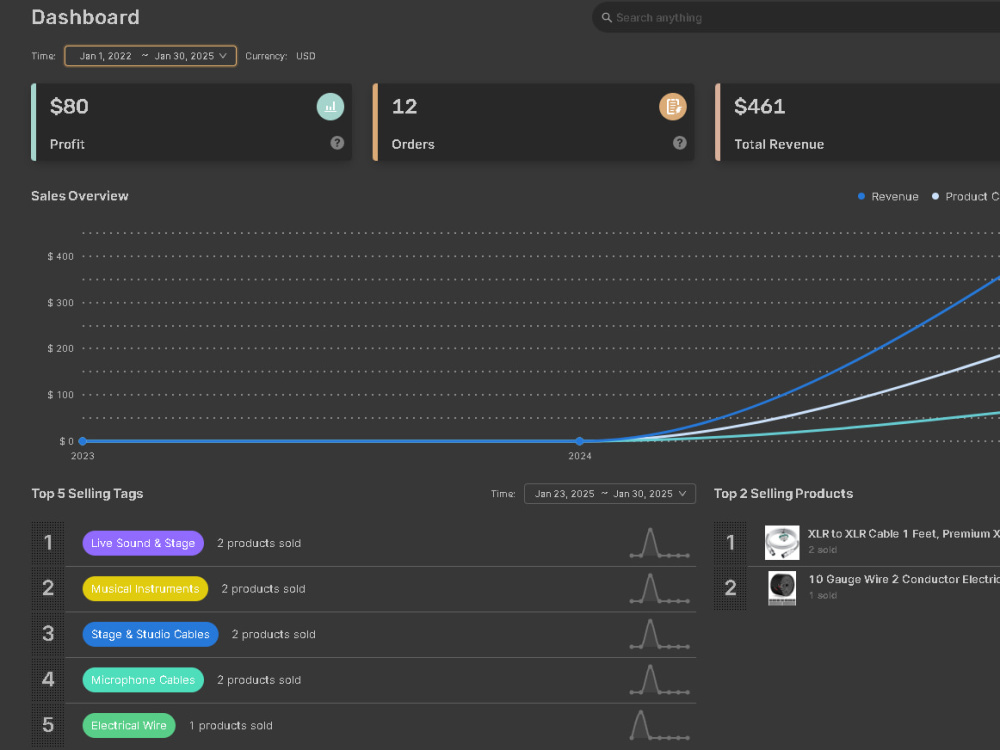Open the XLR to XLR Cable thumbnail
The width and height of the screenshot is (1000, 750).
[782, 543]
